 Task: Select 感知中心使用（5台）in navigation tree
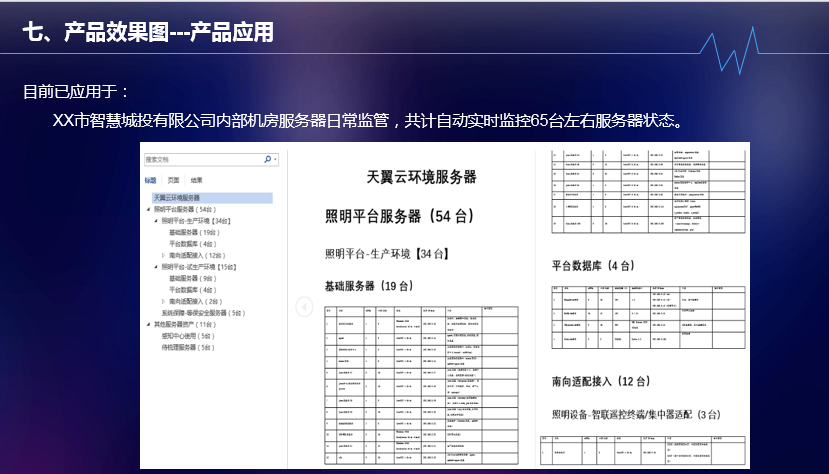pyautogui.click(x=188, y=336)
